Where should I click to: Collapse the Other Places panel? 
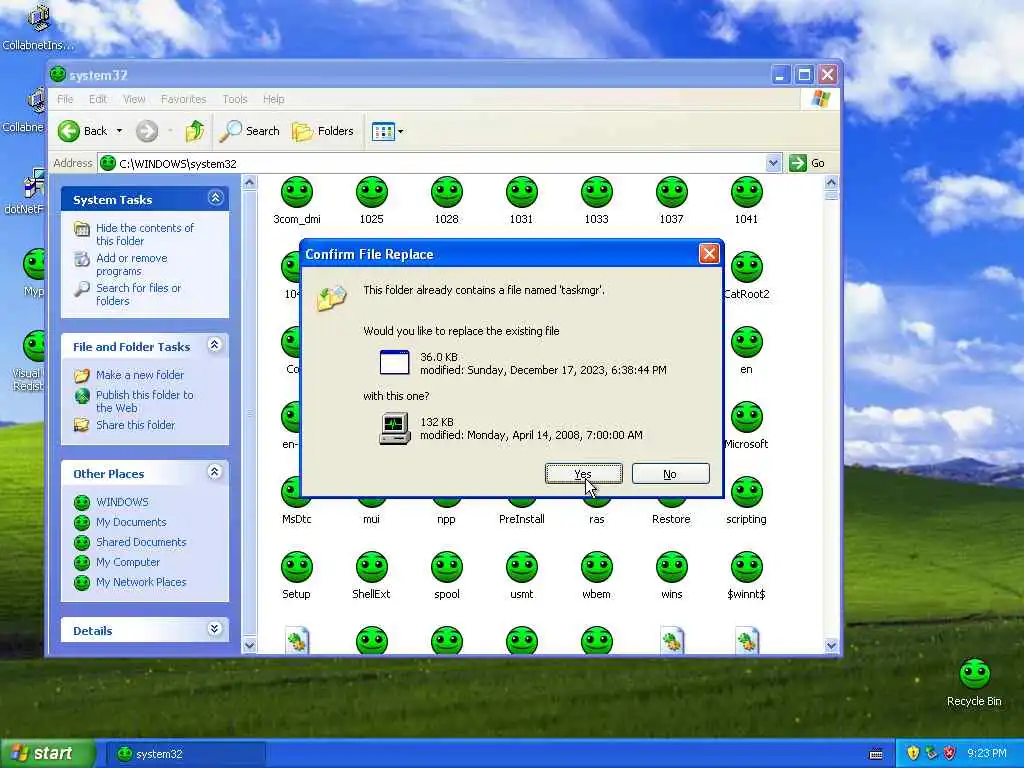pyautogui.click(x=214, y=472)
